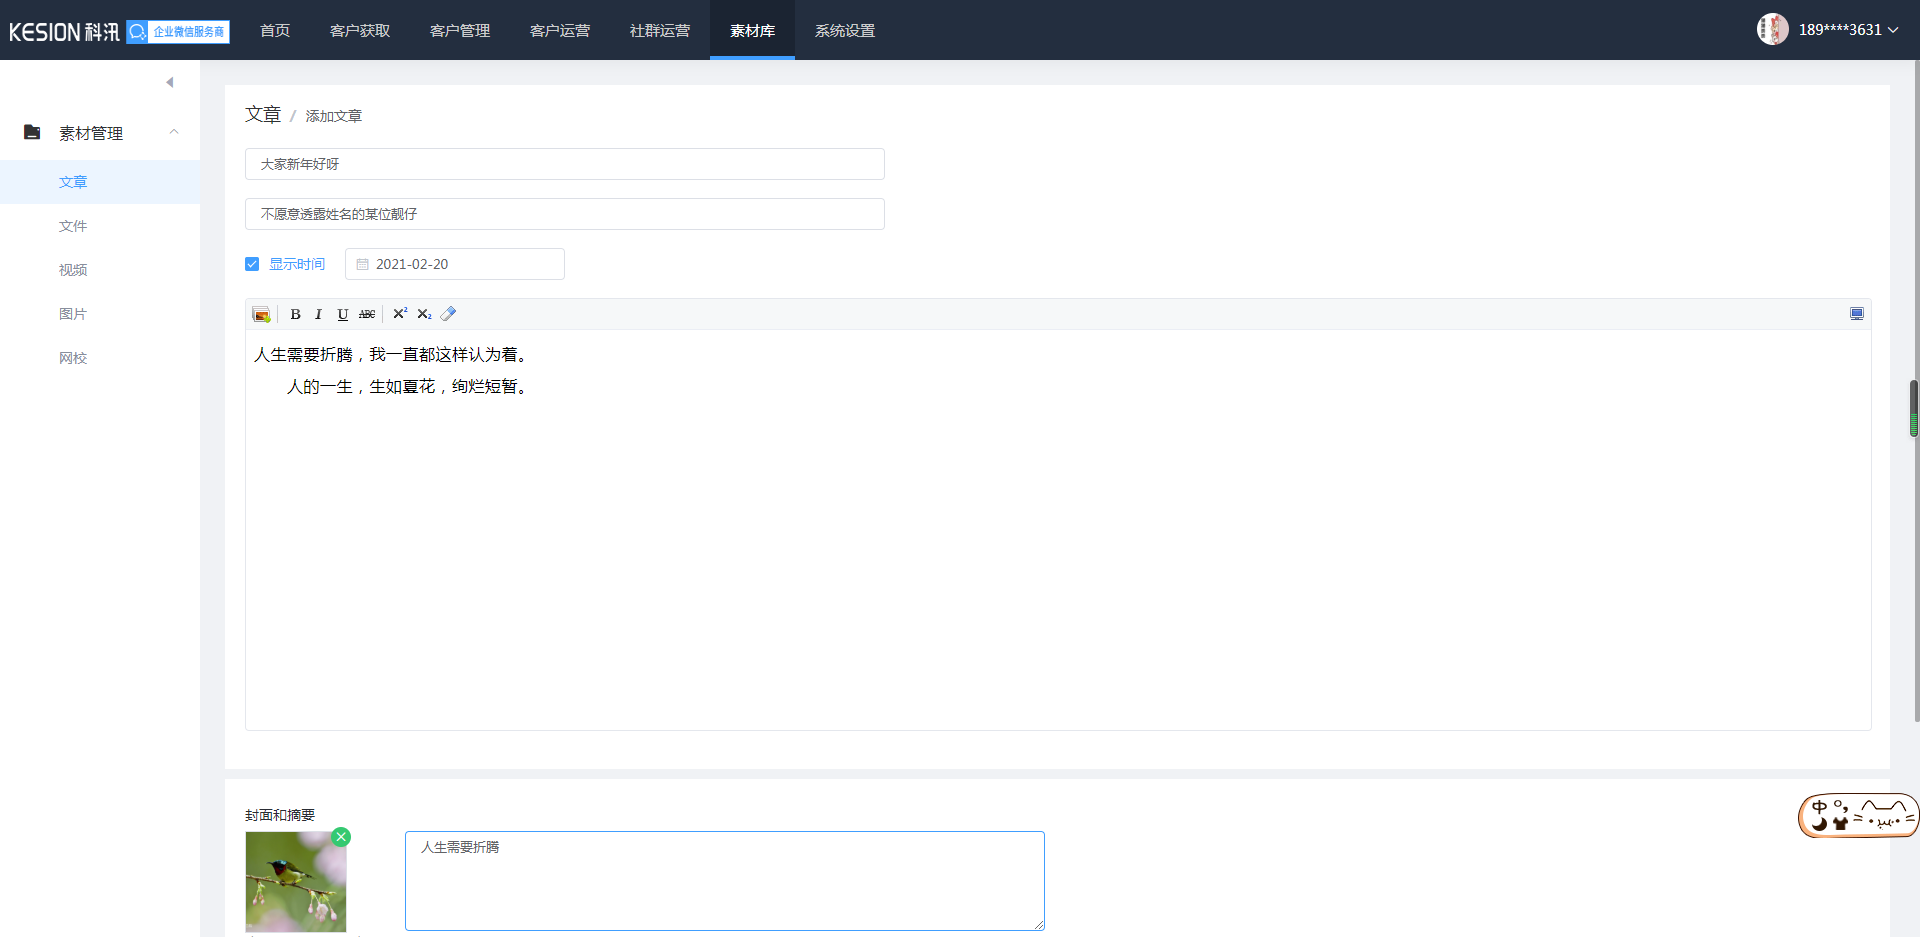Collapse the left sidebar with arrow
This screenshot has width=1920, height=937.
click(169, 82)
